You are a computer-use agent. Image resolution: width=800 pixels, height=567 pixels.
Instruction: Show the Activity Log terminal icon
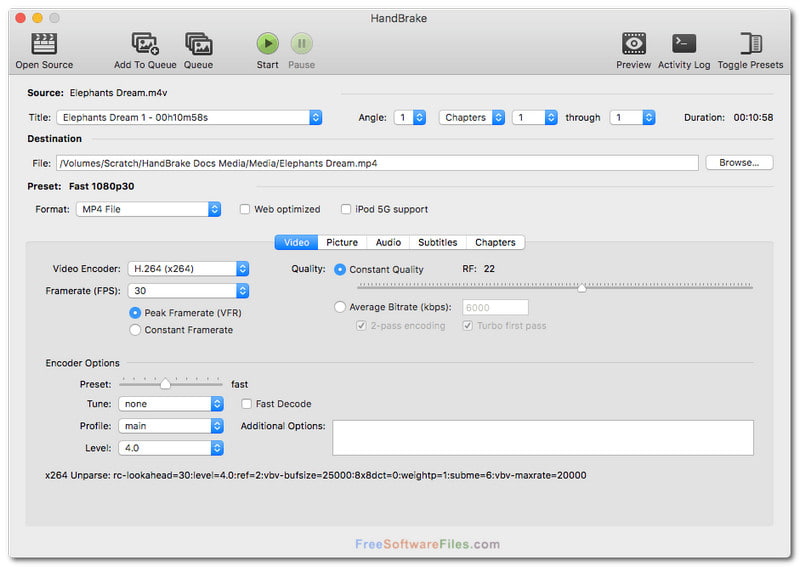pos(684,44)
